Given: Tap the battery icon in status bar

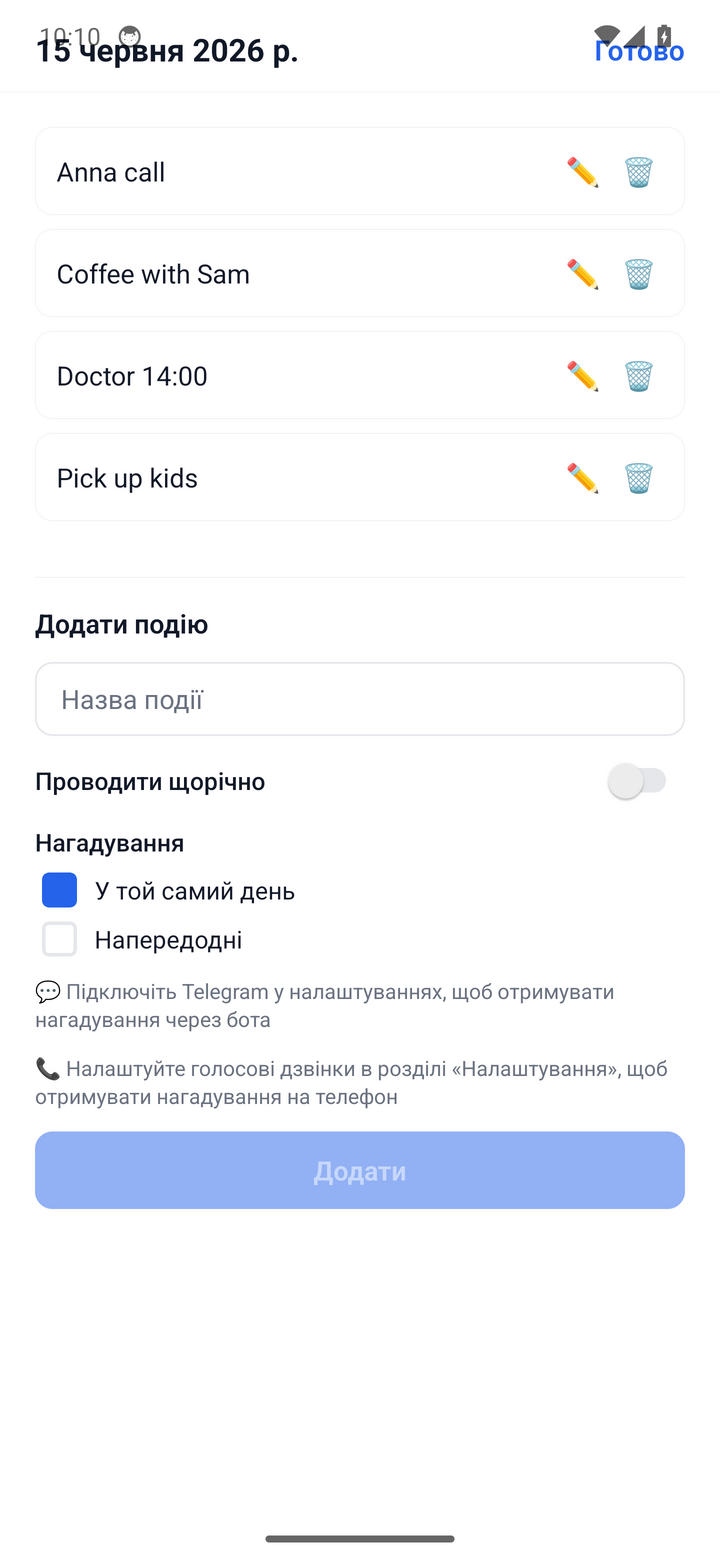Looking at the screenshot, I should (664, 37).
